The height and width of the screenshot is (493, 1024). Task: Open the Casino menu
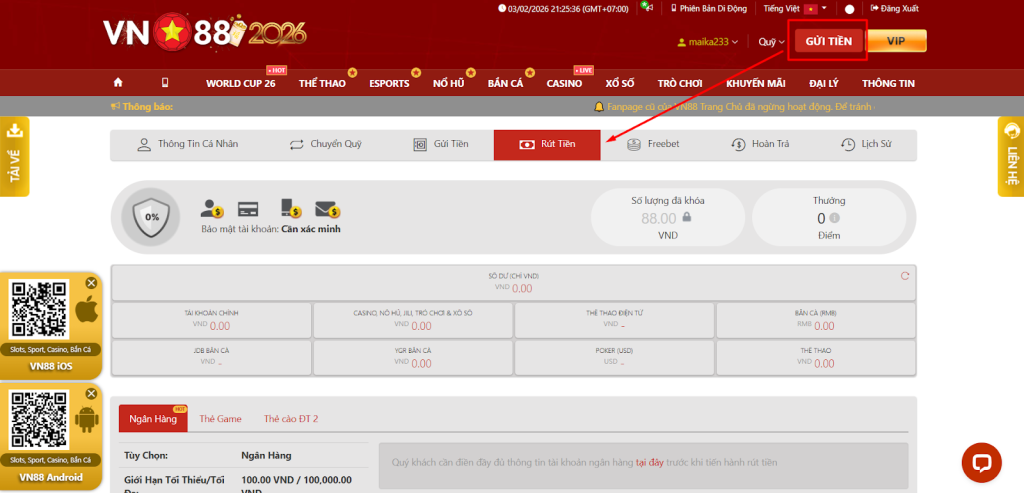click(564, 84)
